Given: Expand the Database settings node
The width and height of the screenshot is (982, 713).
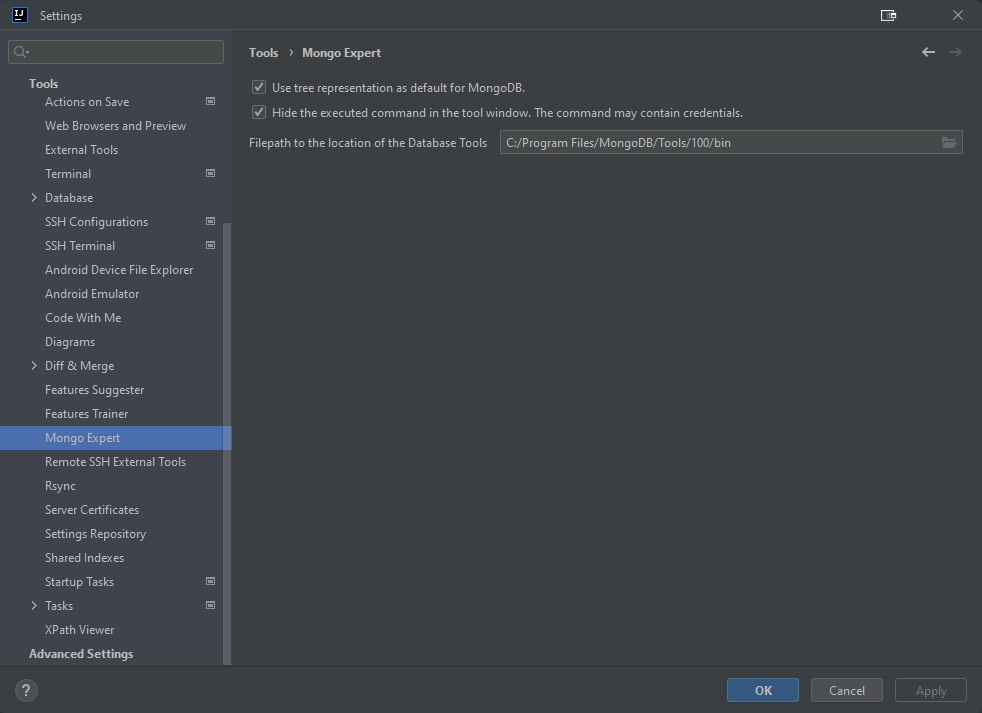Looking at the screenshot, I should [x=34, y=198].
